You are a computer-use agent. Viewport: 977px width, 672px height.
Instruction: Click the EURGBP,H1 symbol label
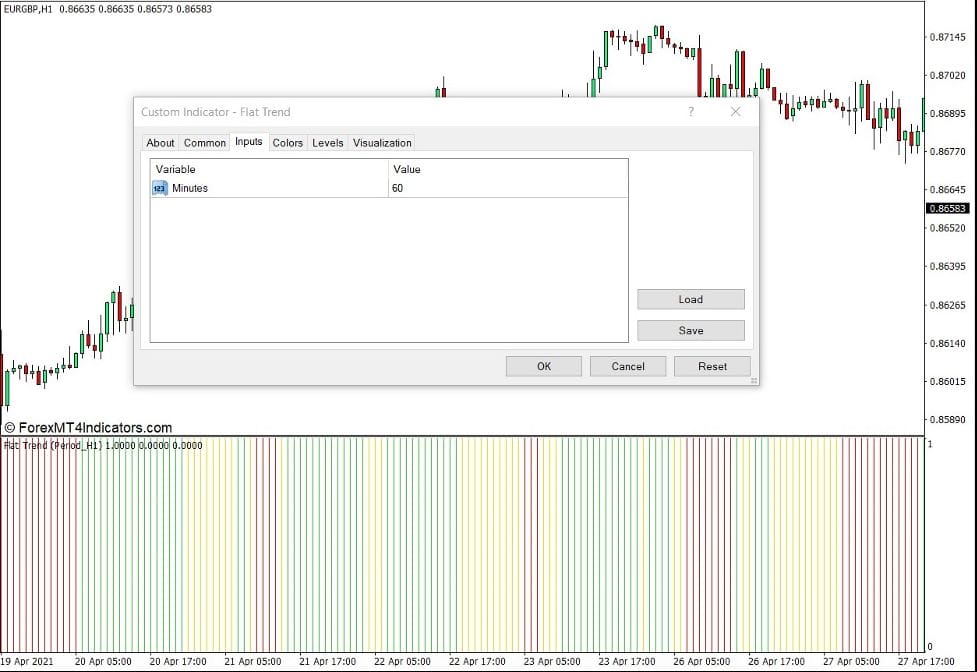30,8
